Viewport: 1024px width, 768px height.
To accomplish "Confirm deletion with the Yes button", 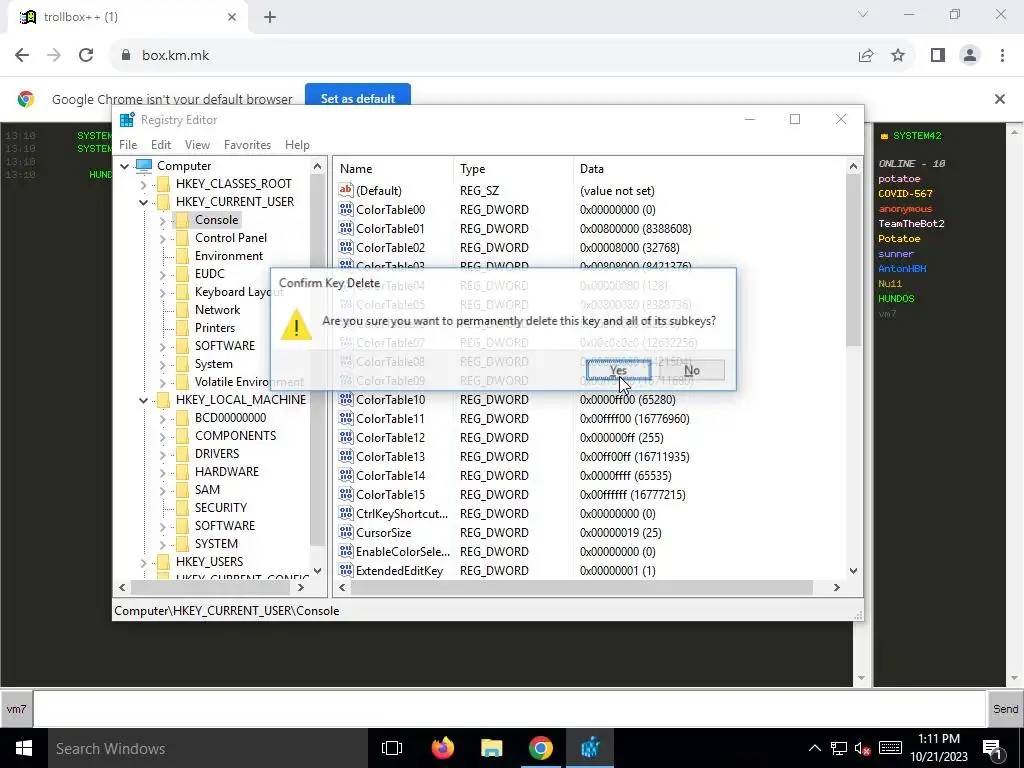I will coord(618,370).
